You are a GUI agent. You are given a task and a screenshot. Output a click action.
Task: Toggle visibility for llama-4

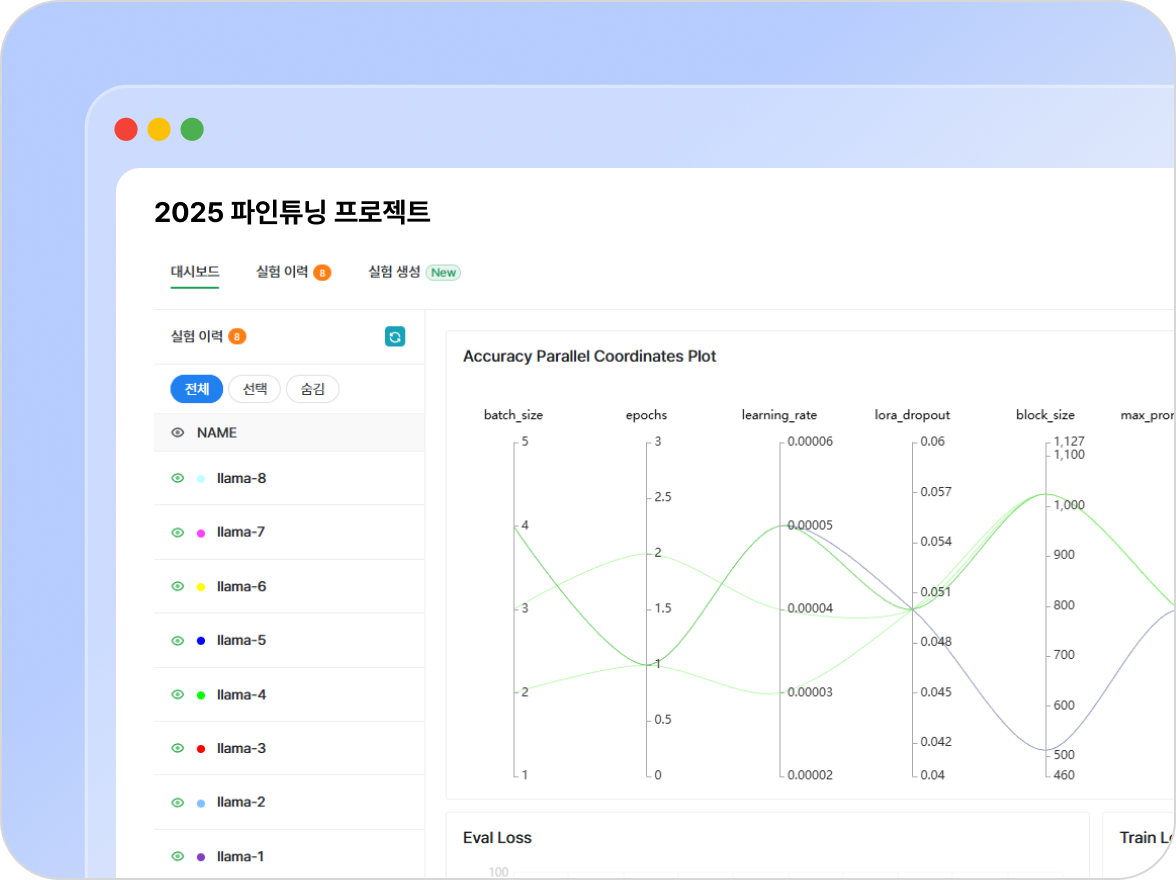pyautogui.click(x=178, y=694)
